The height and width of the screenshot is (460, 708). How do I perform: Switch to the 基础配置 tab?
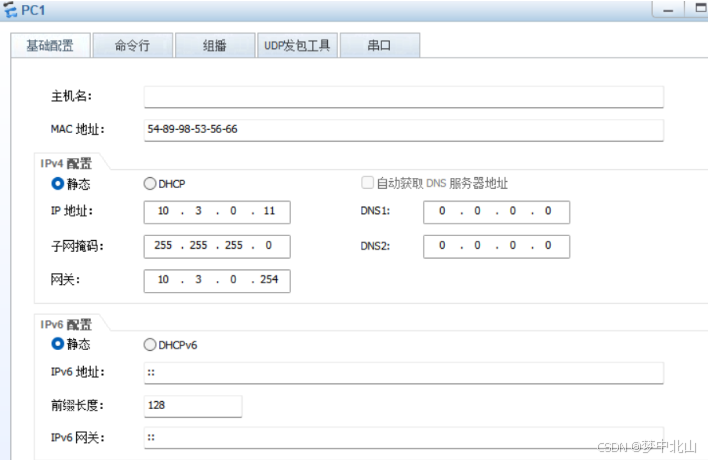(x=50, y=45)
